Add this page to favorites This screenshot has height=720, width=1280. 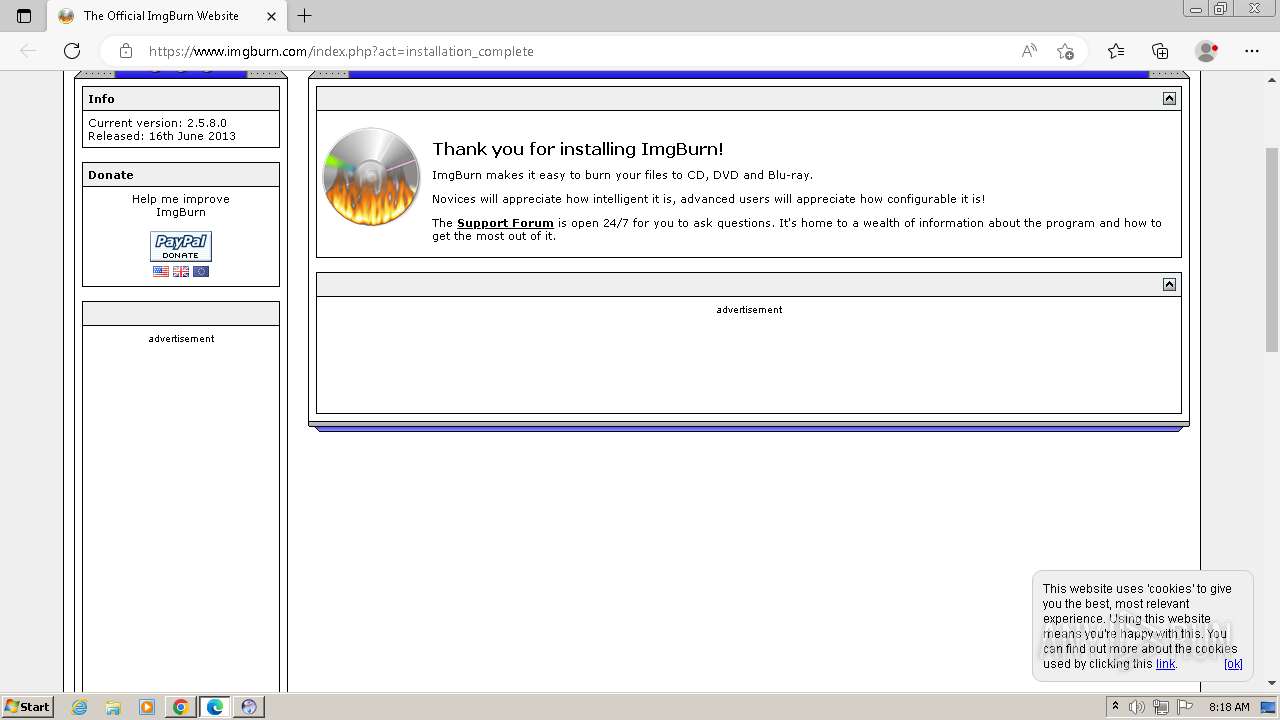coord(1065,51)
